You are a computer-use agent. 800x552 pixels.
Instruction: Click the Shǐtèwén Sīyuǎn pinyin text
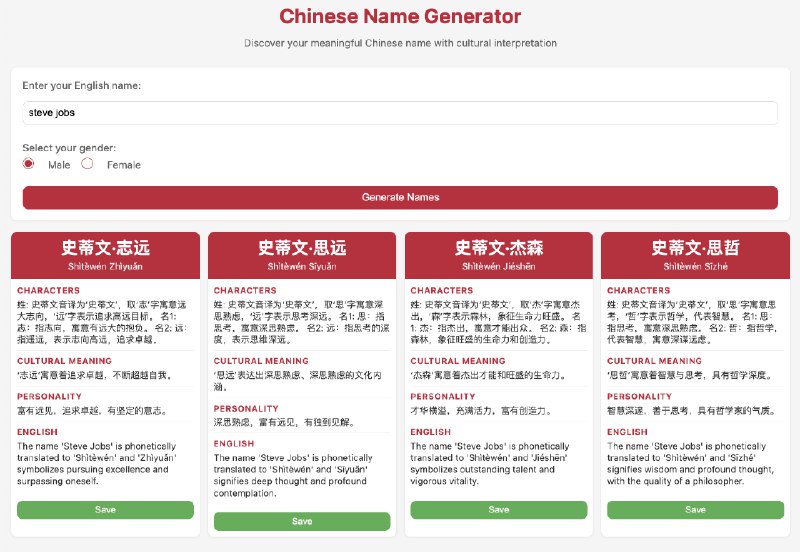[302, 266]
